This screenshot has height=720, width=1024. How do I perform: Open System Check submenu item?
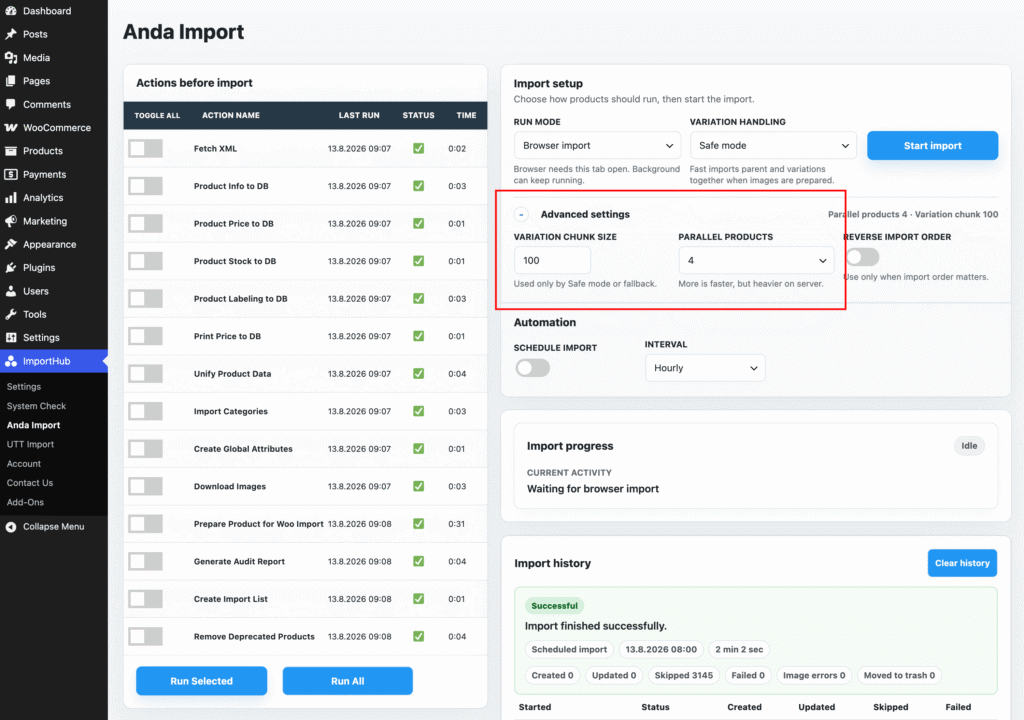coord(36,406)
